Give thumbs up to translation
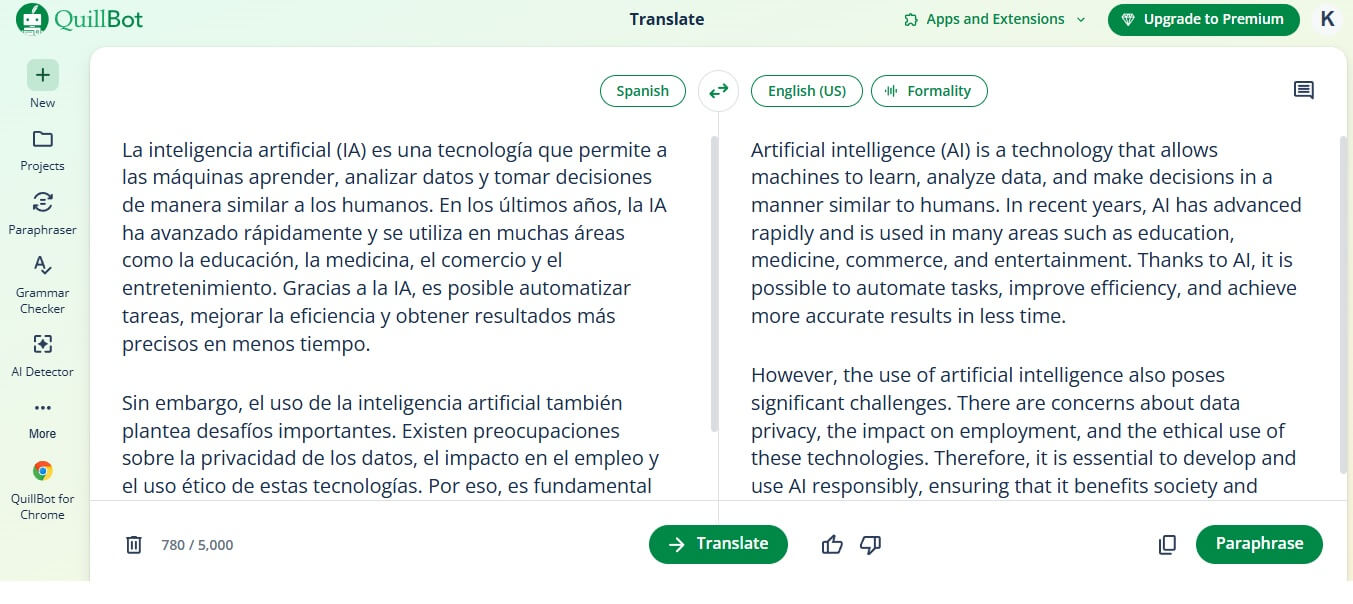 (832, 545)
